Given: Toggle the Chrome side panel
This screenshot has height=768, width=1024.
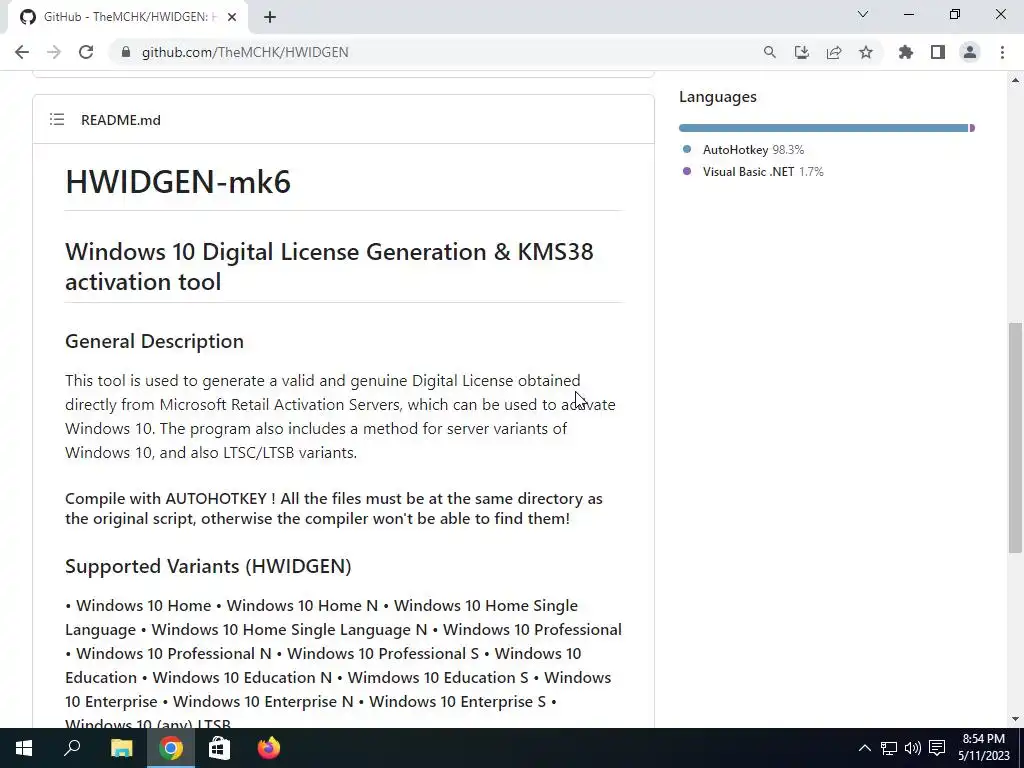Looking at the screenshot, I should click(x=938, y=52).
